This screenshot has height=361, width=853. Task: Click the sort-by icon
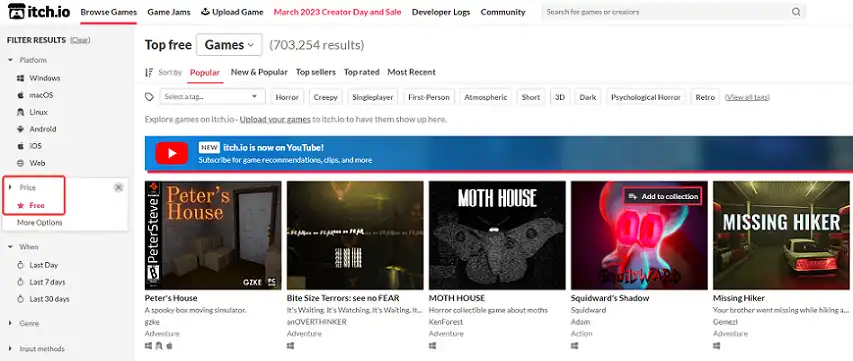149,72
